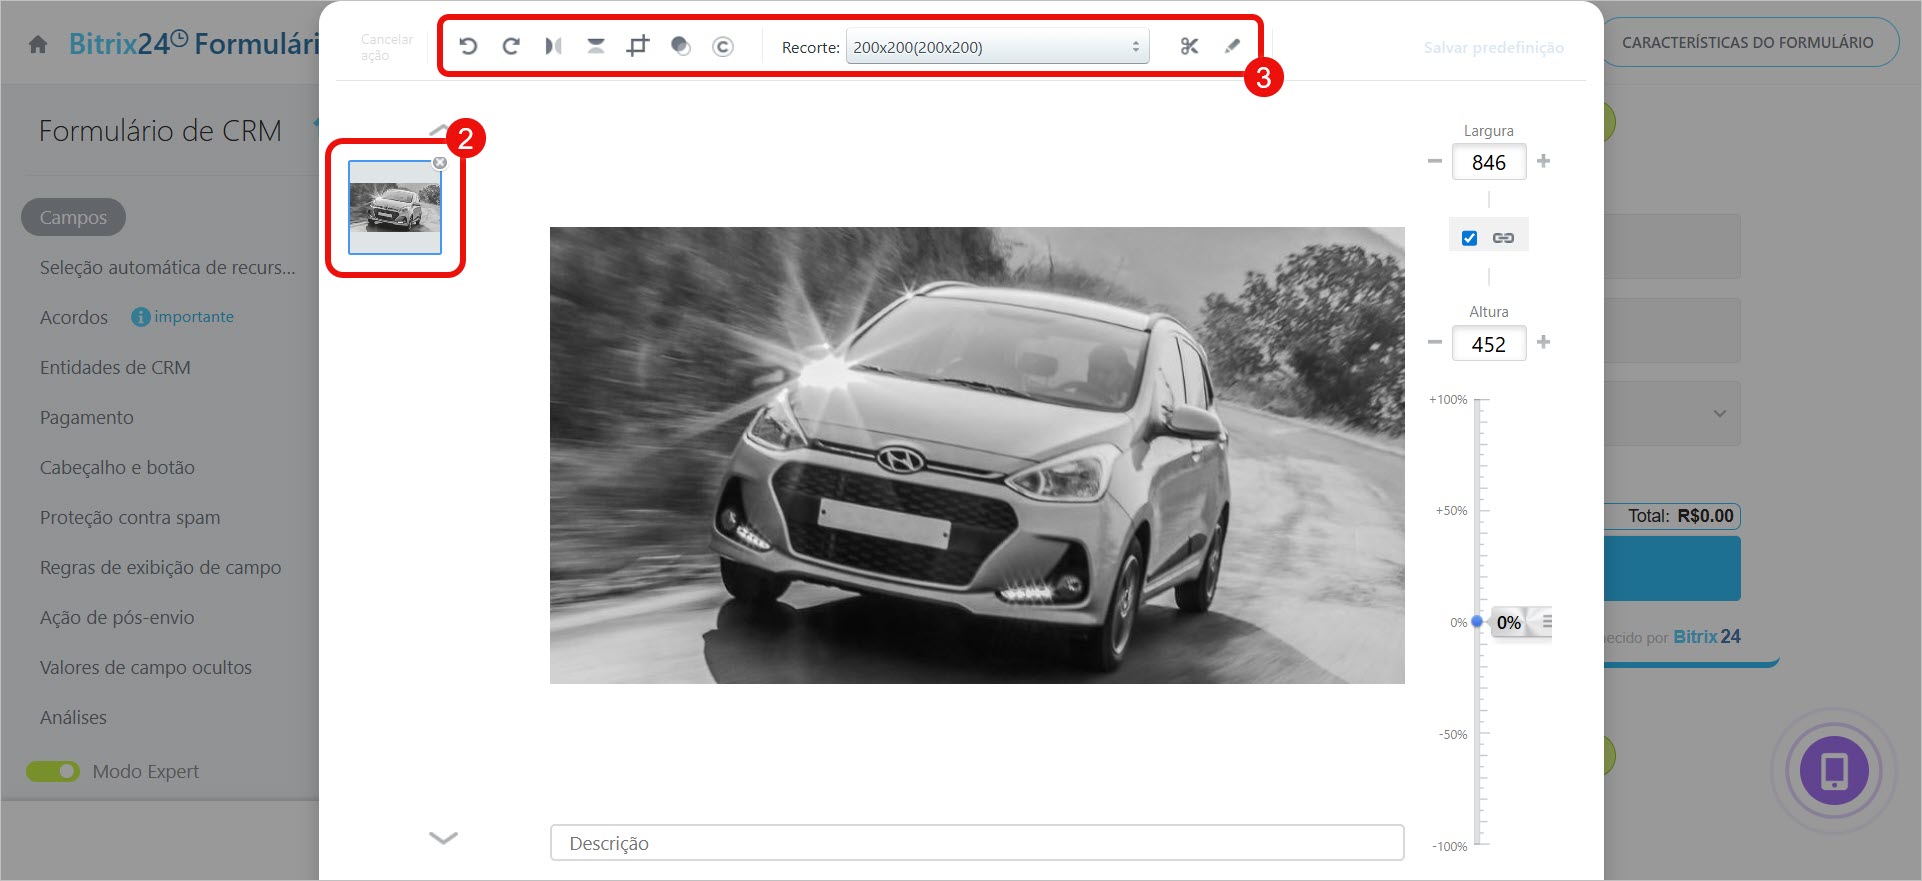Click the Cancelar ação button

coord(386,47)
